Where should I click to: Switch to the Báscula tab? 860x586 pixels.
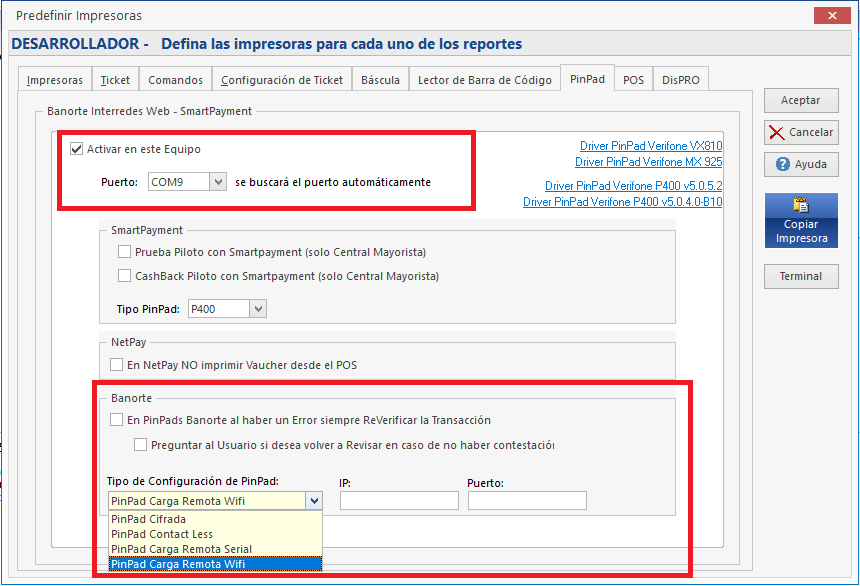coord(380,78)
